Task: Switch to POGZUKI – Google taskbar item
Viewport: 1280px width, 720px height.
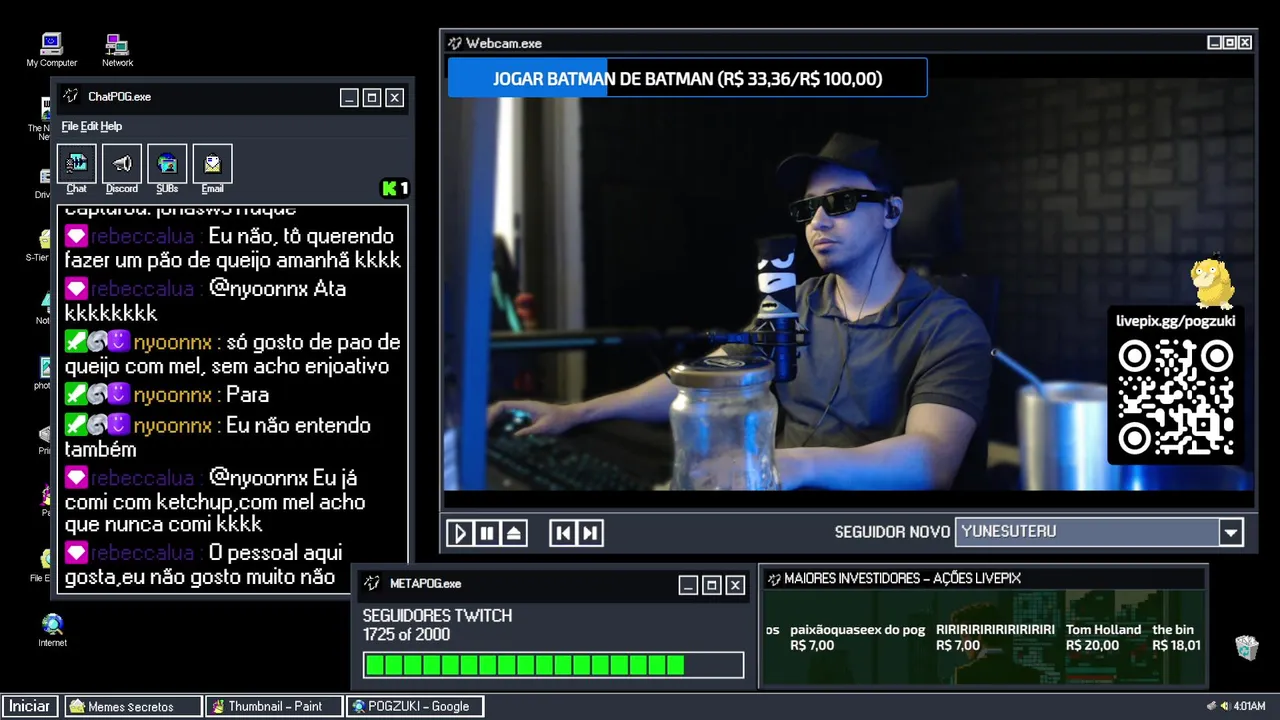Action: coord(415,706)
